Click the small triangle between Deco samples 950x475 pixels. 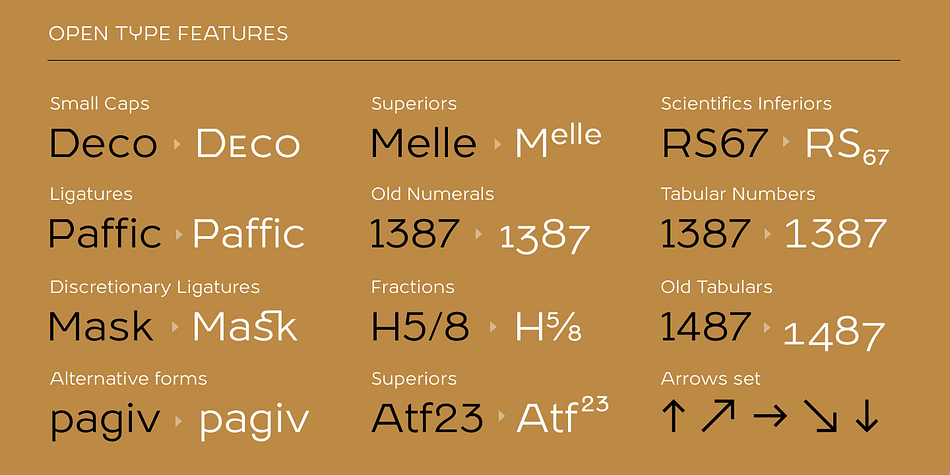pyautogui.click(x=178, y=144)
